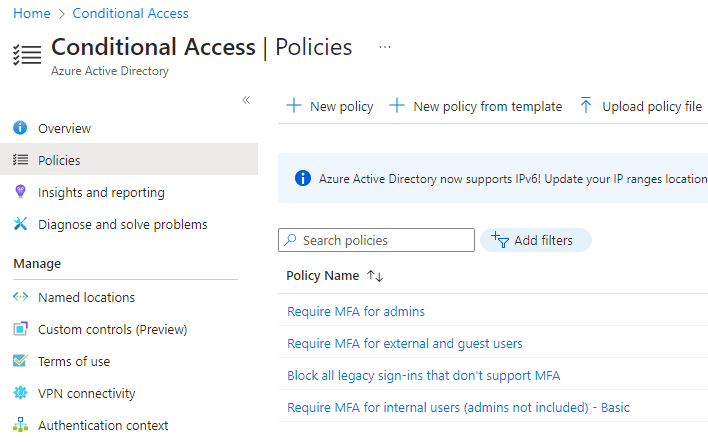The width and height of the screenshot is (708, 442).
Task: Open Require MFA for admins policy
Action: (x=356, y=312)
